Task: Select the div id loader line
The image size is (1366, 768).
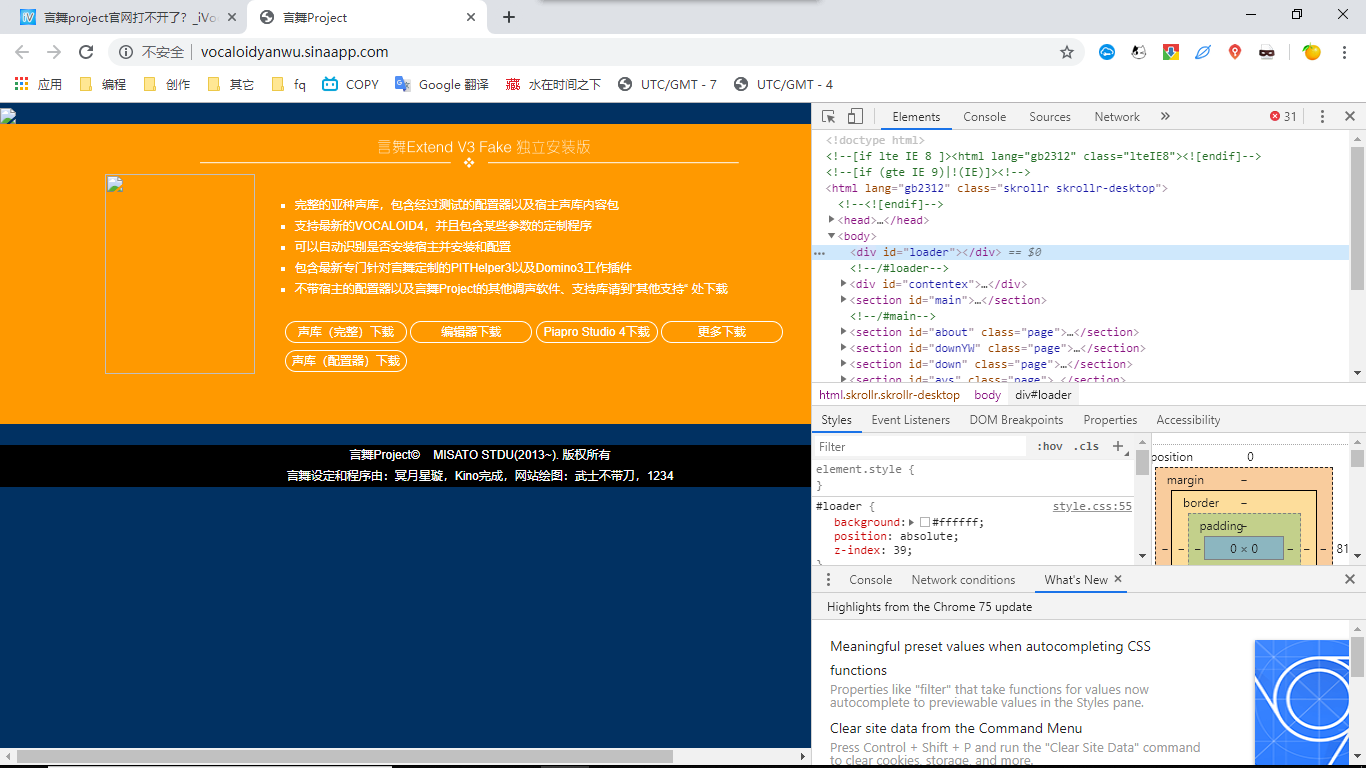Action: coord(1081,252)
